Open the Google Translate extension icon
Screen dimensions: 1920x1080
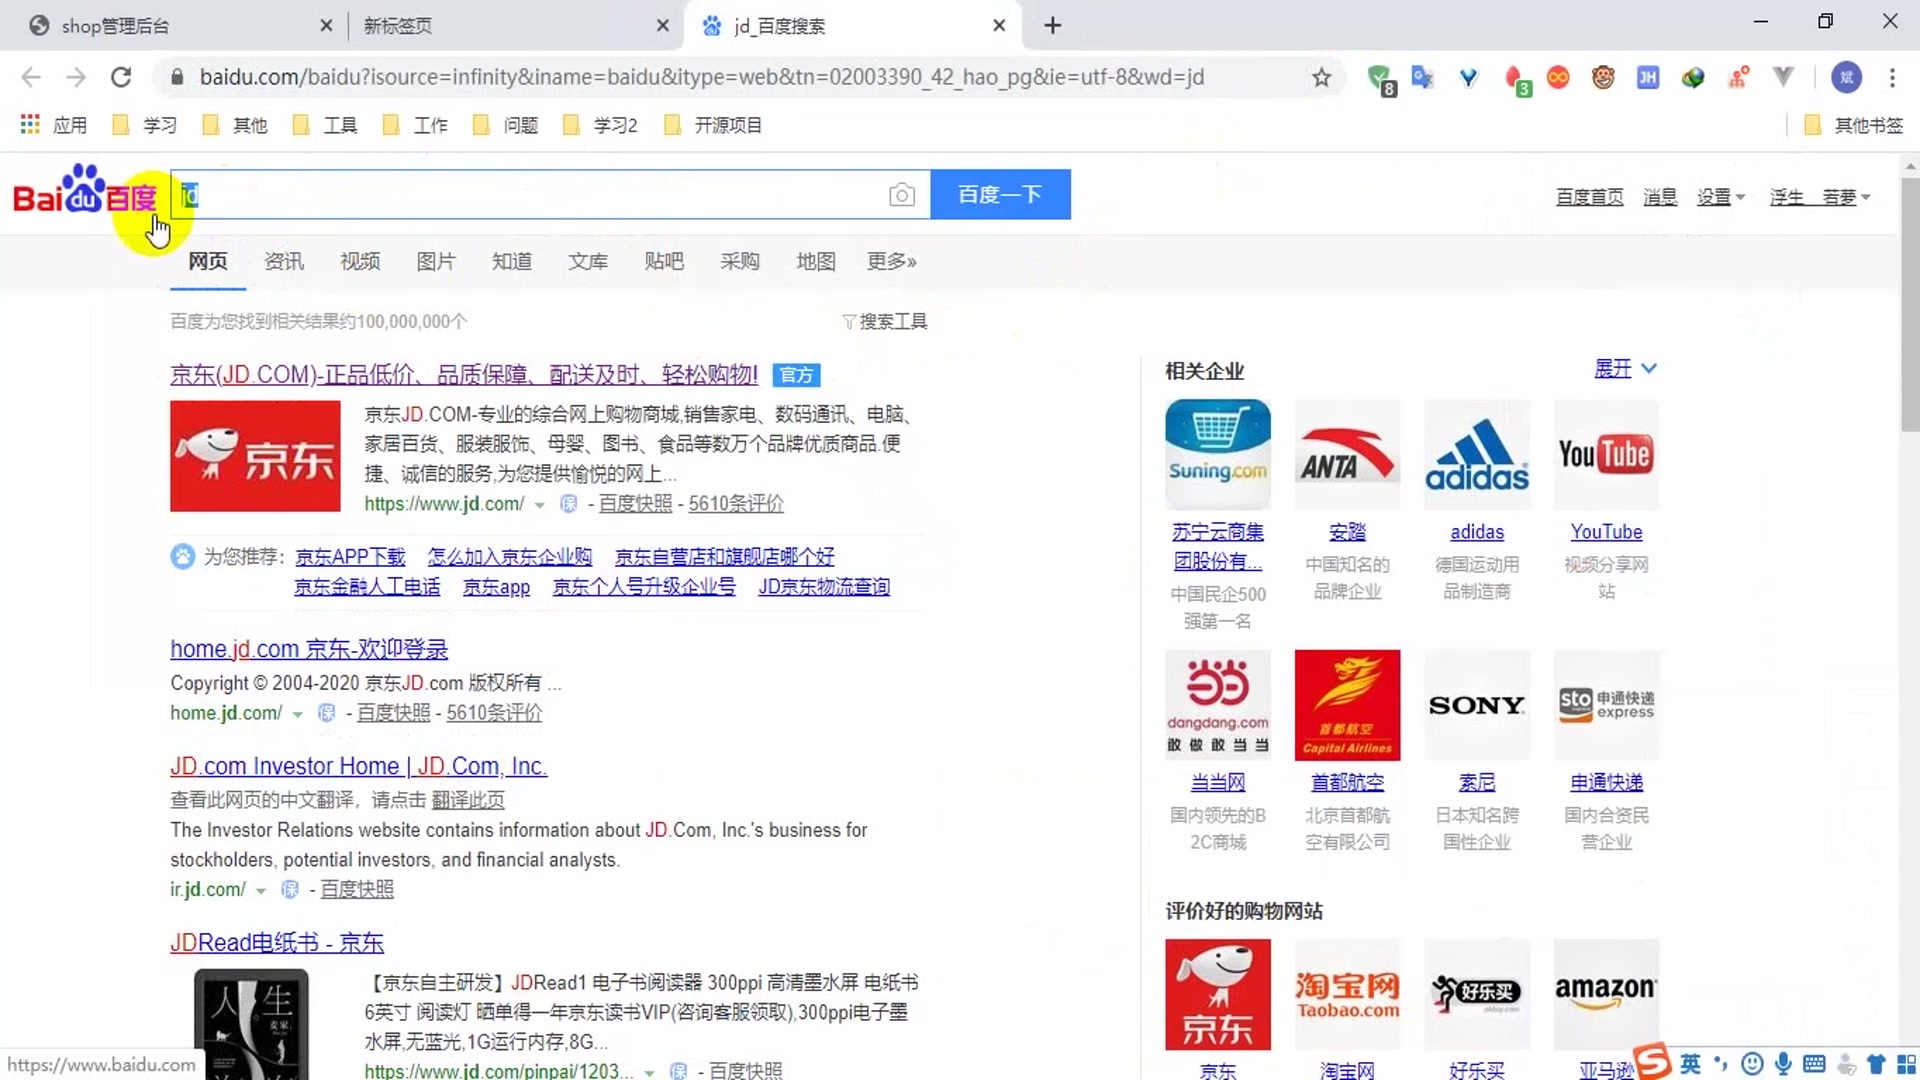[1422, 77]
